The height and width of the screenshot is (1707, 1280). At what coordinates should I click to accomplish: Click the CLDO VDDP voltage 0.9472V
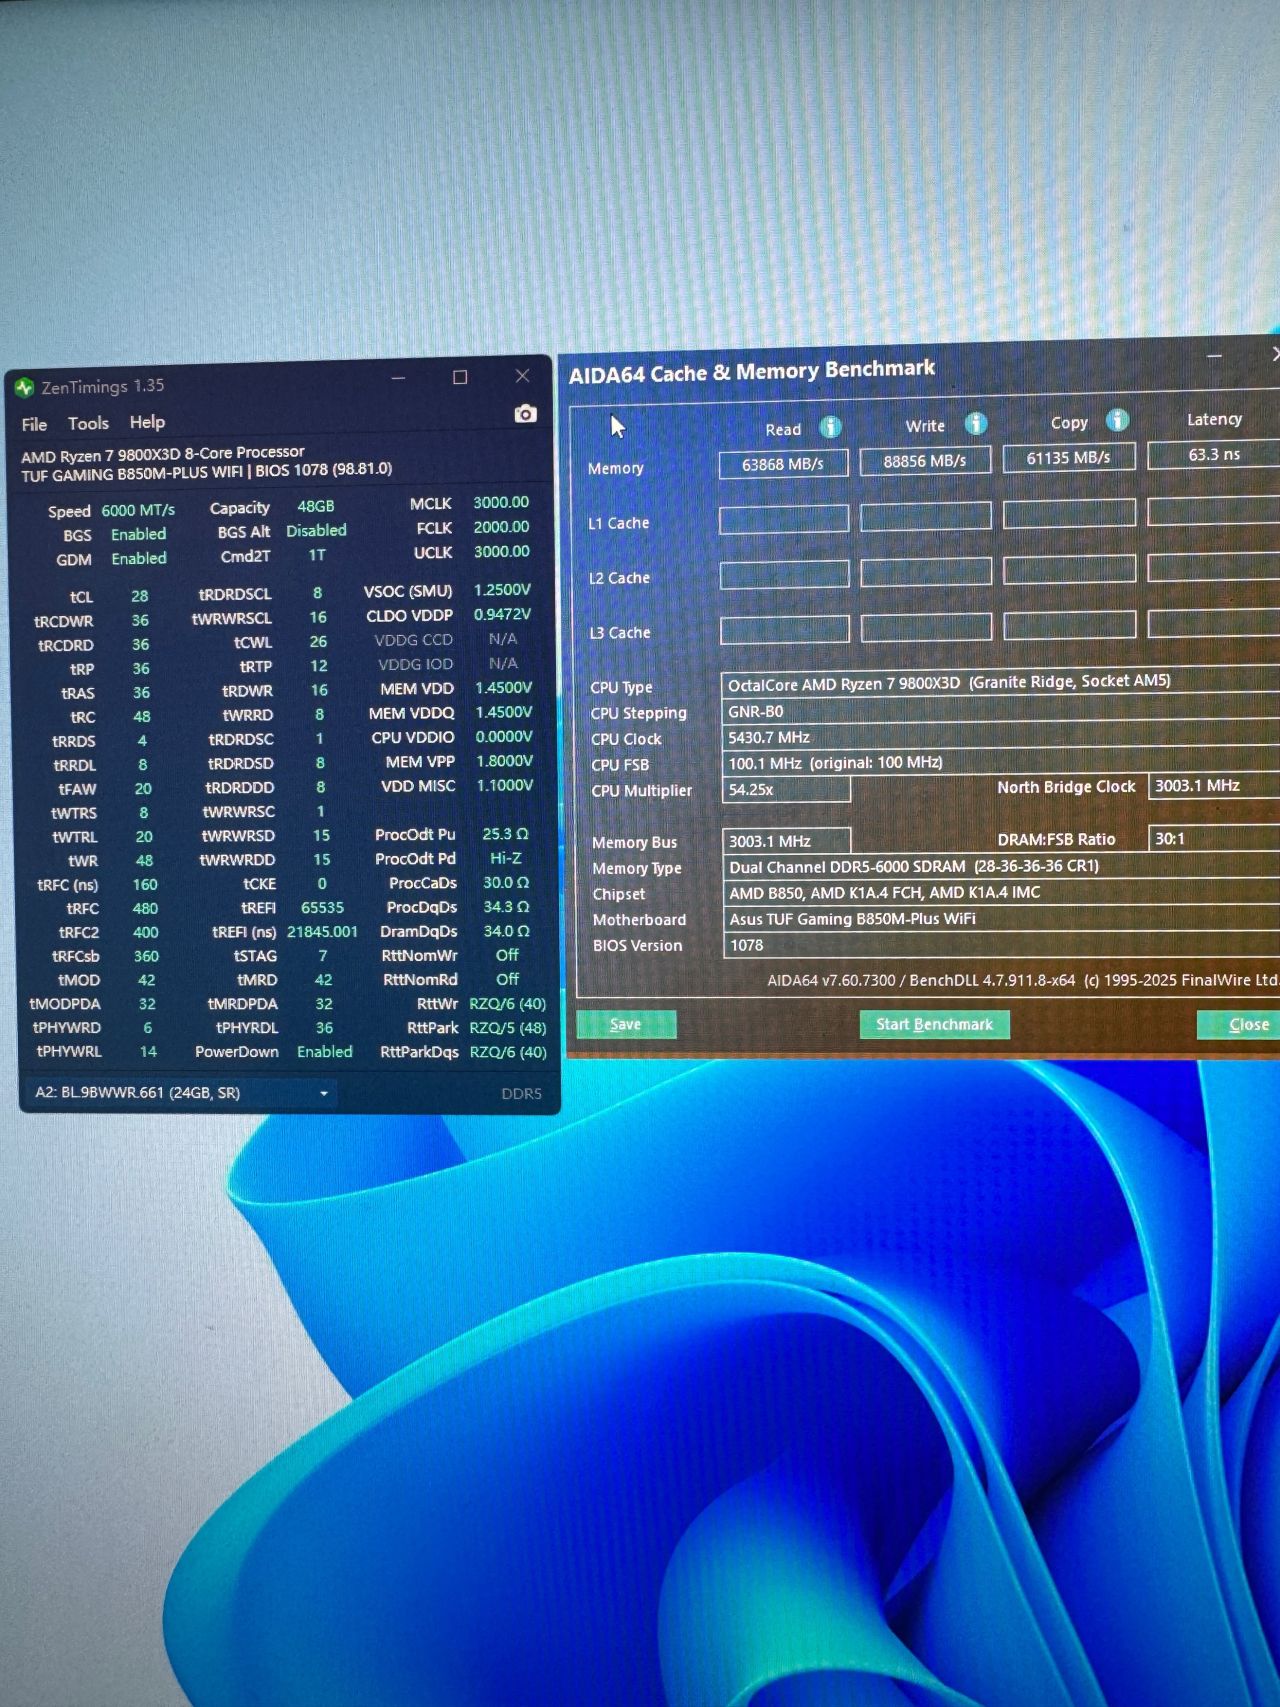coord(502,614)
